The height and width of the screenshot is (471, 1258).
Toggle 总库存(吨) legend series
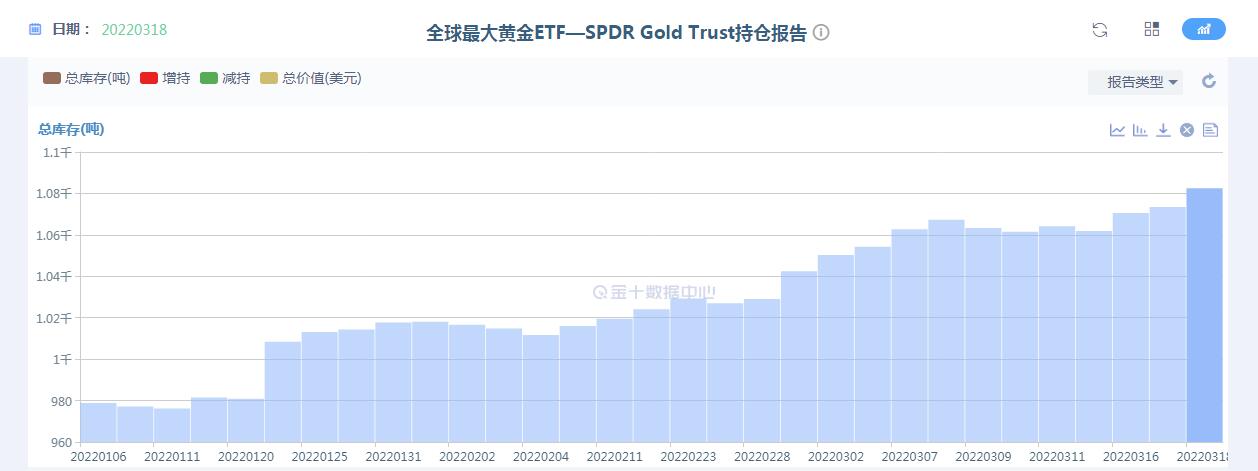[x=87, y=78]
